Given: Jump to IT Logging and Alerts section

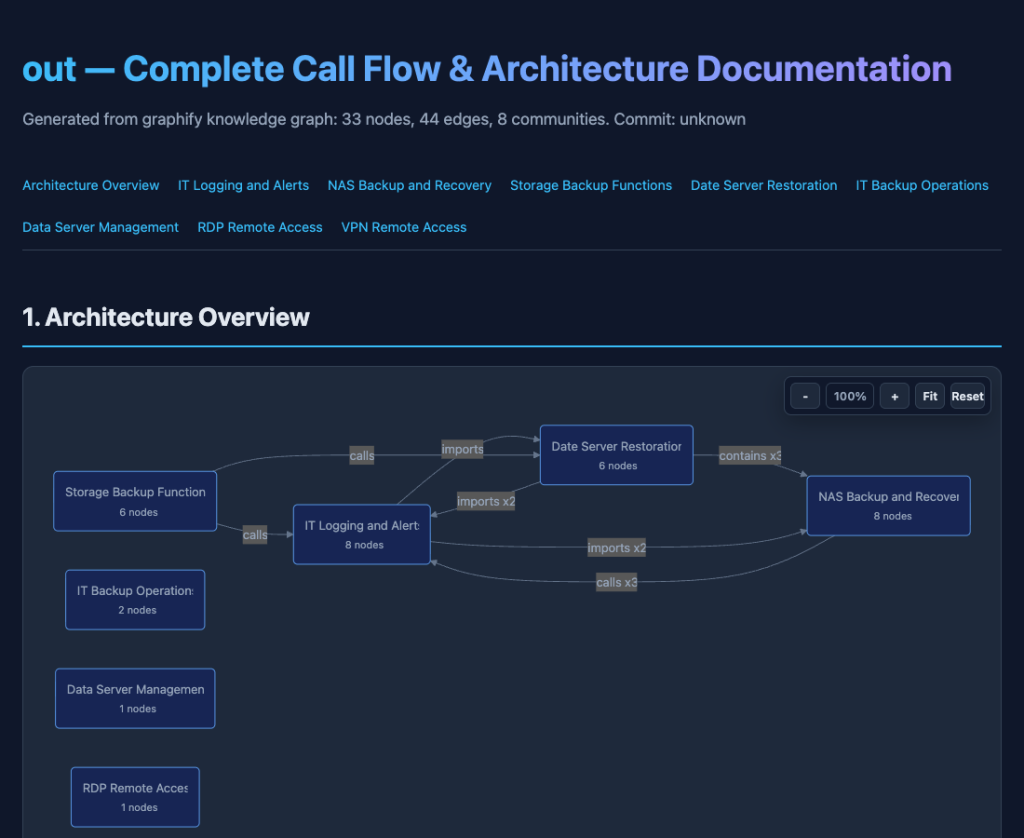Looking at the screenshot, I should pos(243,185).
